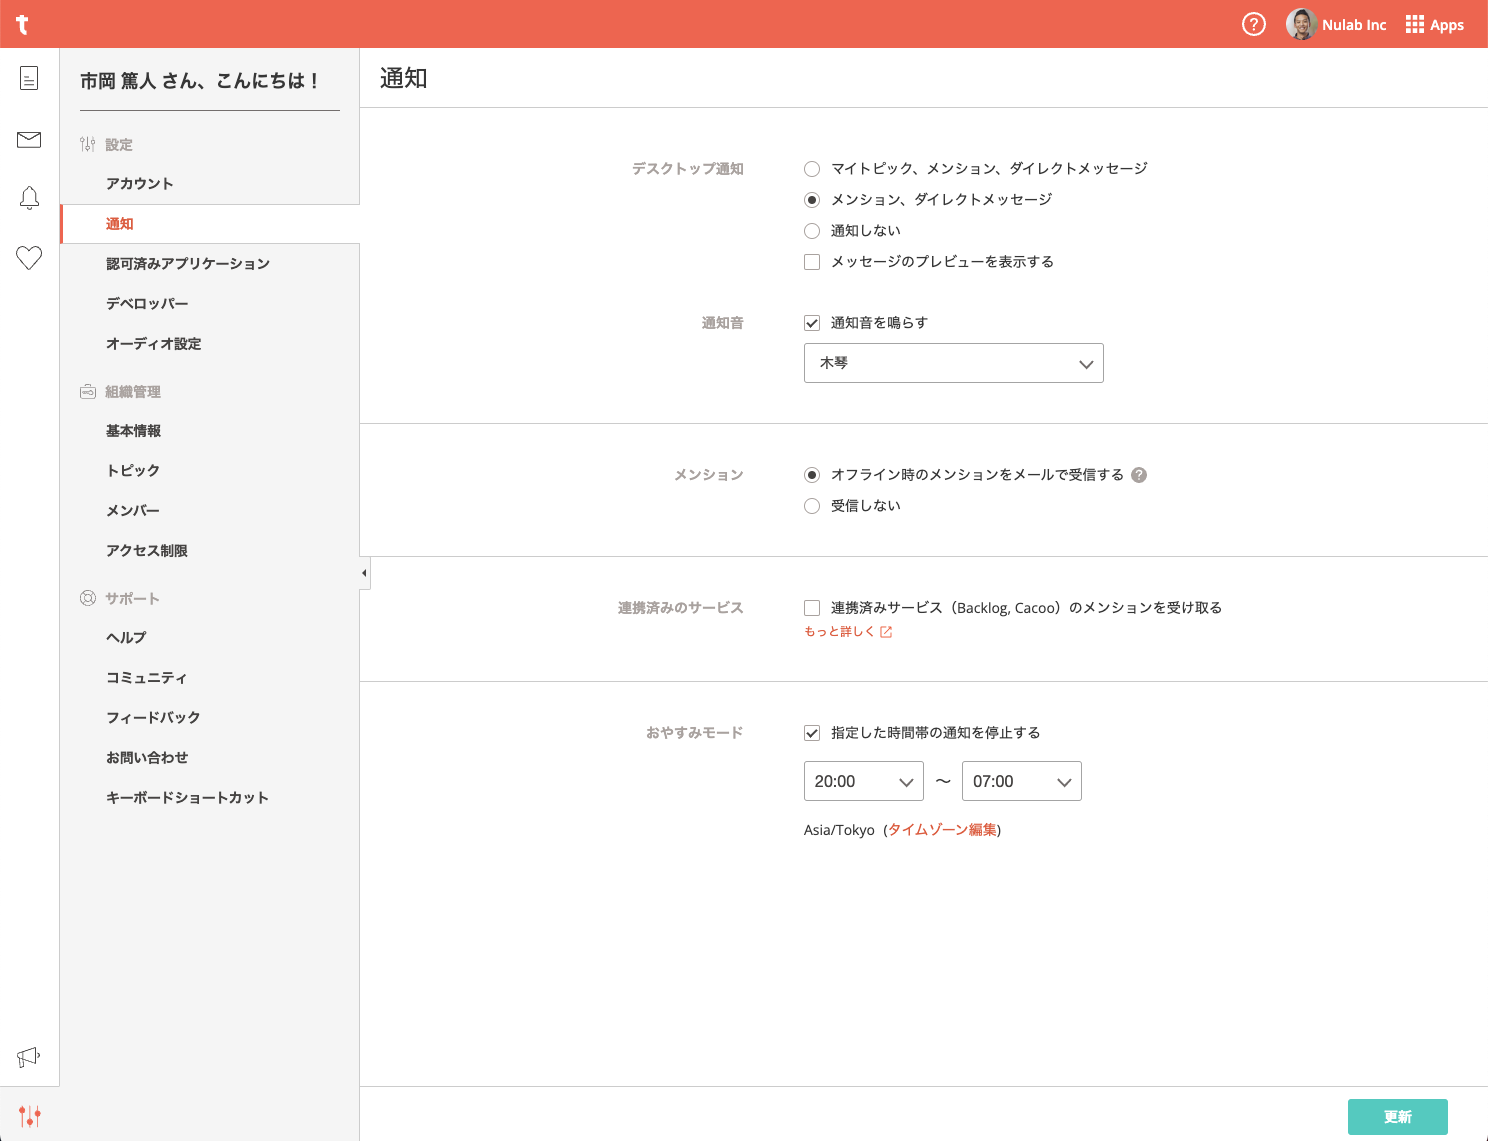
Task: Open the 20:00 start time dropdown
Action: (x=864, y=781)
